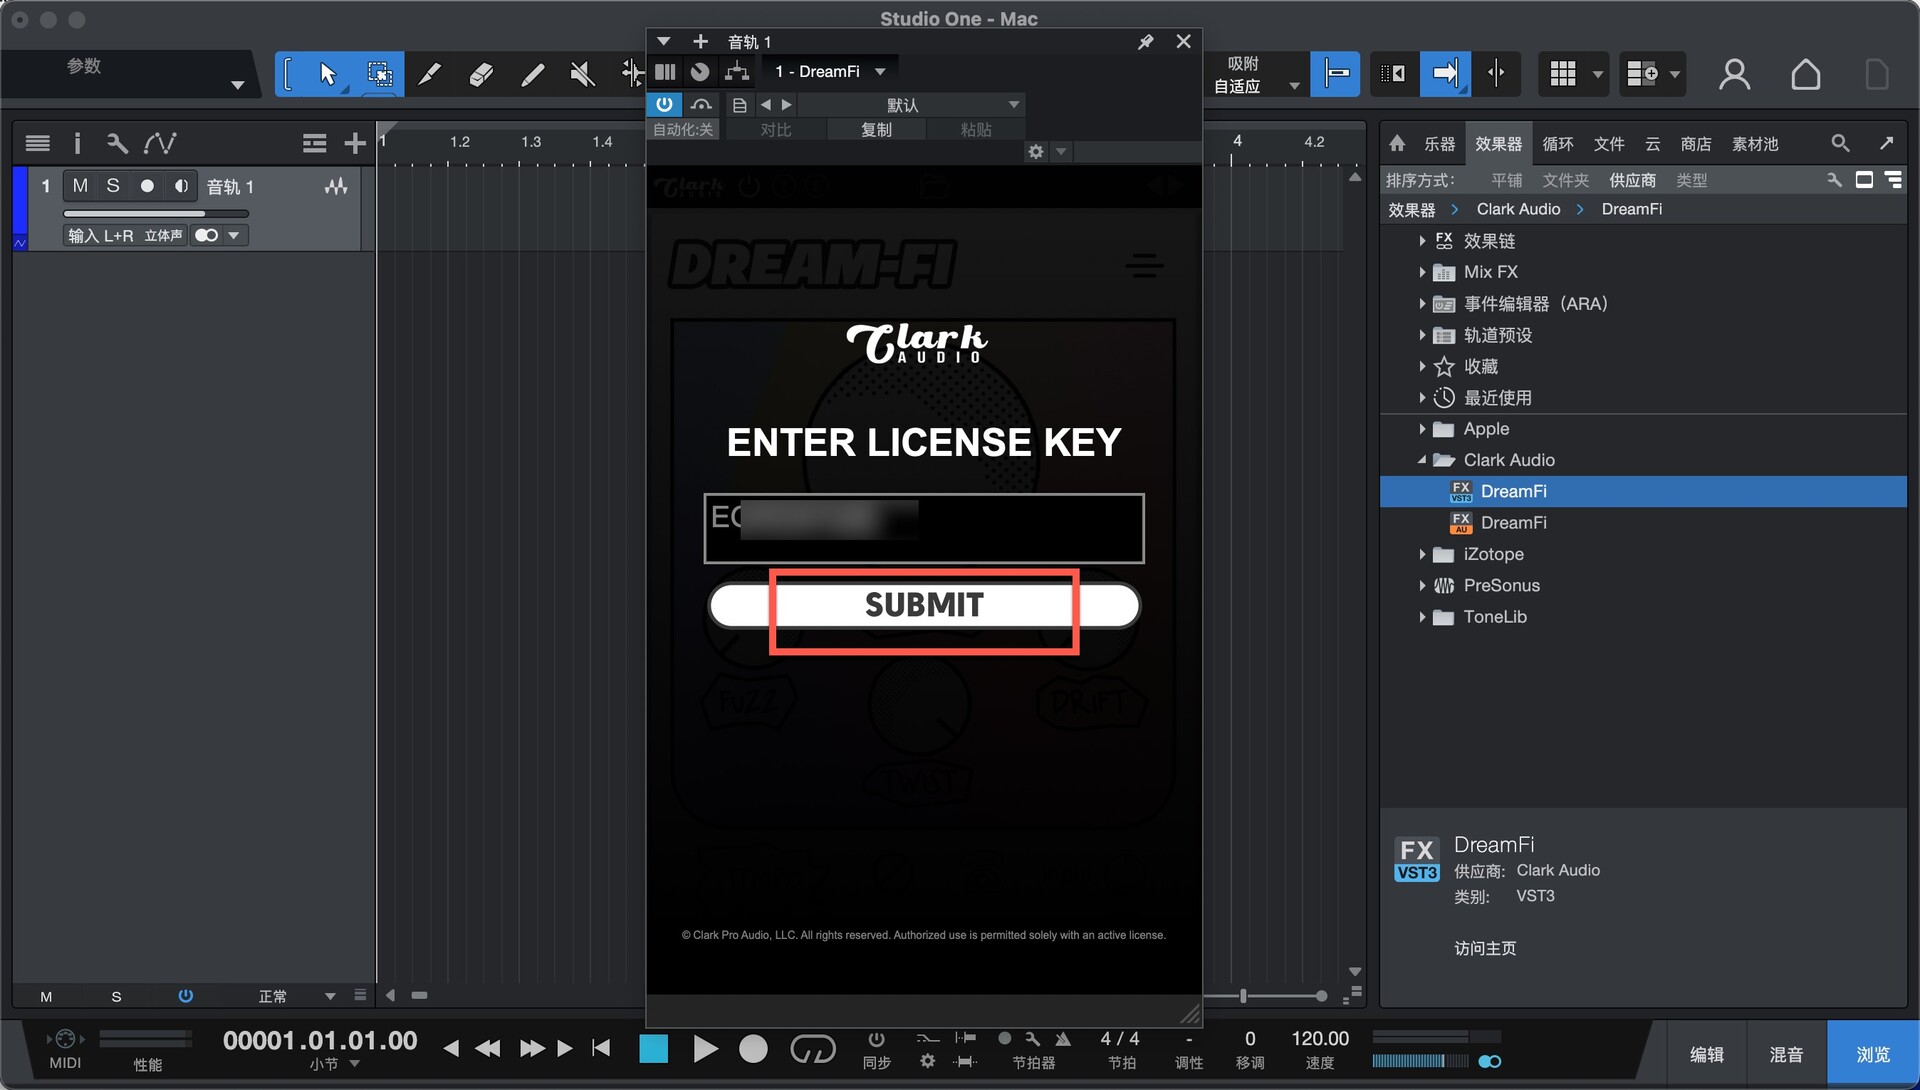Sort browser by 文件夹
The image size is (1920, 1090).
tap(1565, 180)
